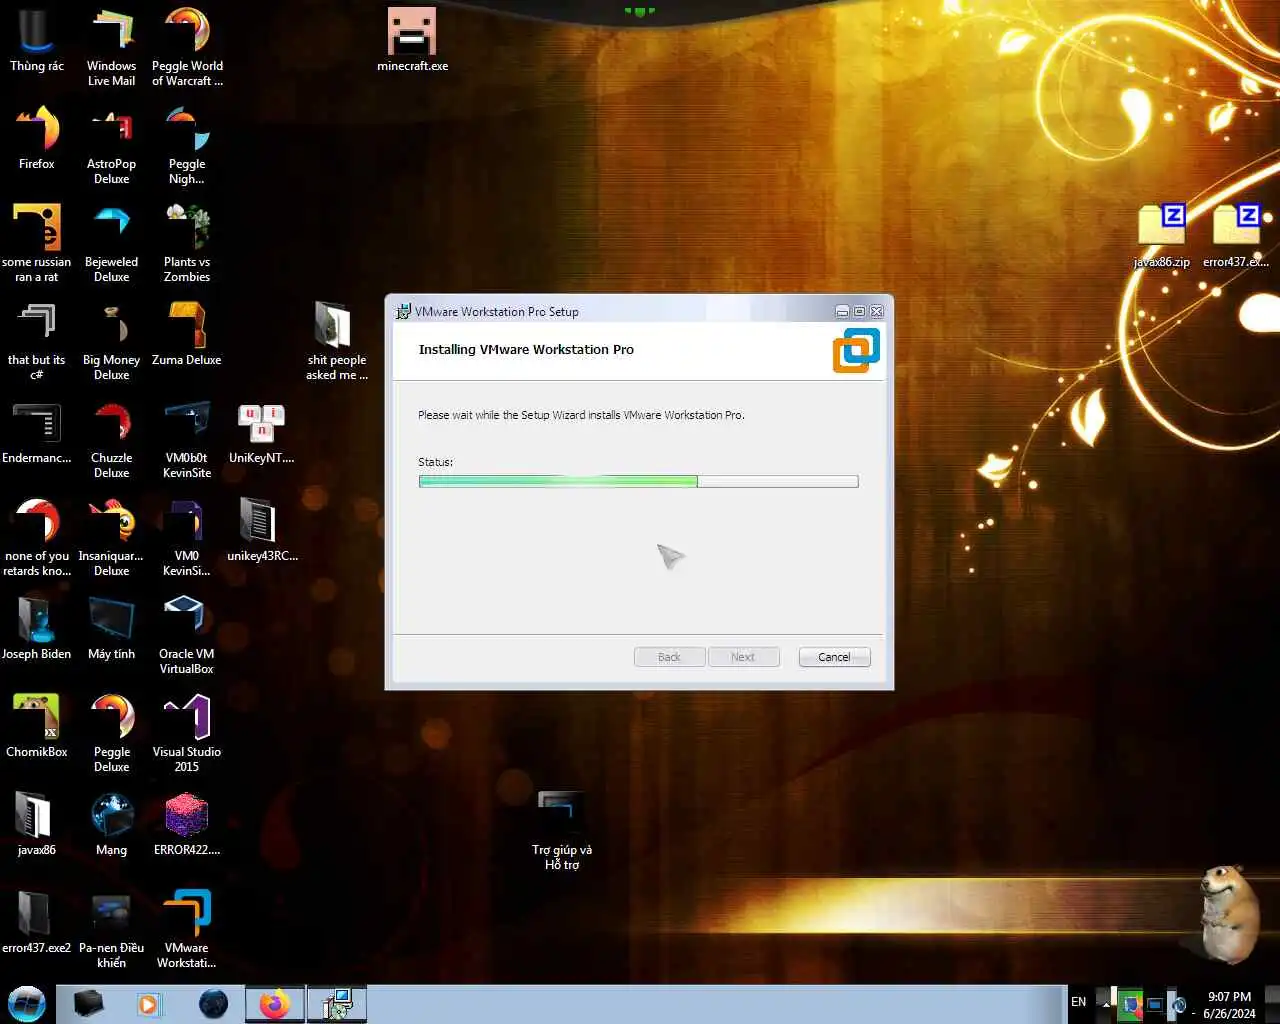The width and height of the screenshot is (1280, 1024).
Task: Click the volume tray icon
Action: click(x=1179, y=1004)
